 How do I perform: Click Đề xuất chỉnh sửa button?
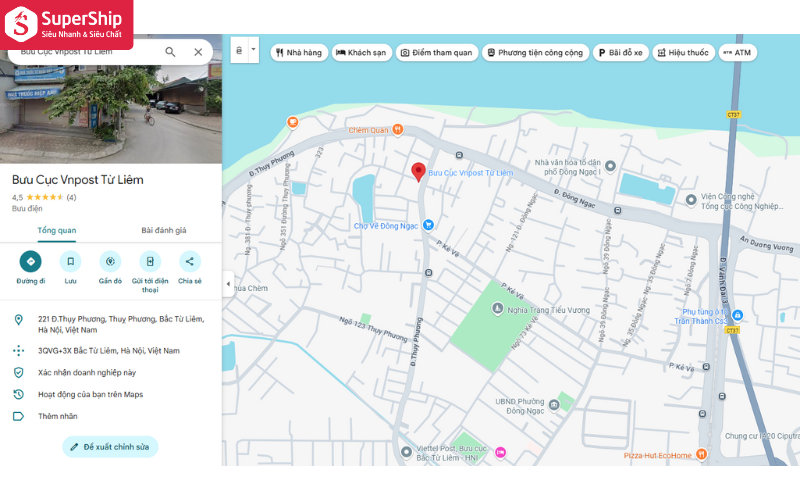pyautogui.click(x=110, y=447)
